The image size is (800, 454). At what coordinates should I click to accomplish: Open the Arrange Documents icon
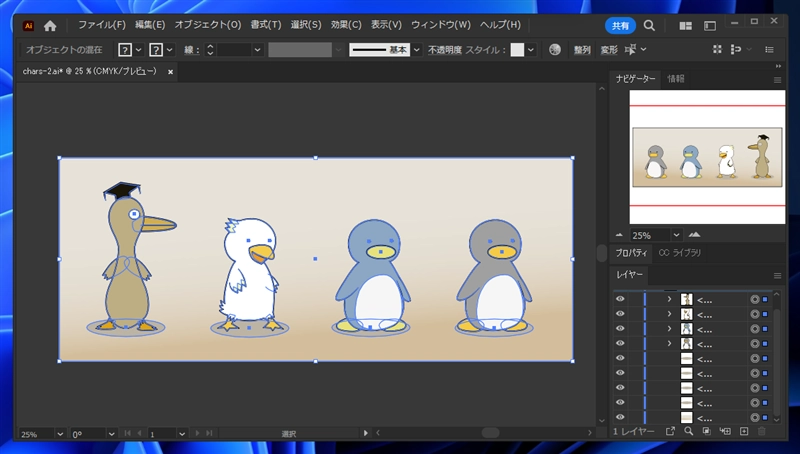[x=685, y=26]
